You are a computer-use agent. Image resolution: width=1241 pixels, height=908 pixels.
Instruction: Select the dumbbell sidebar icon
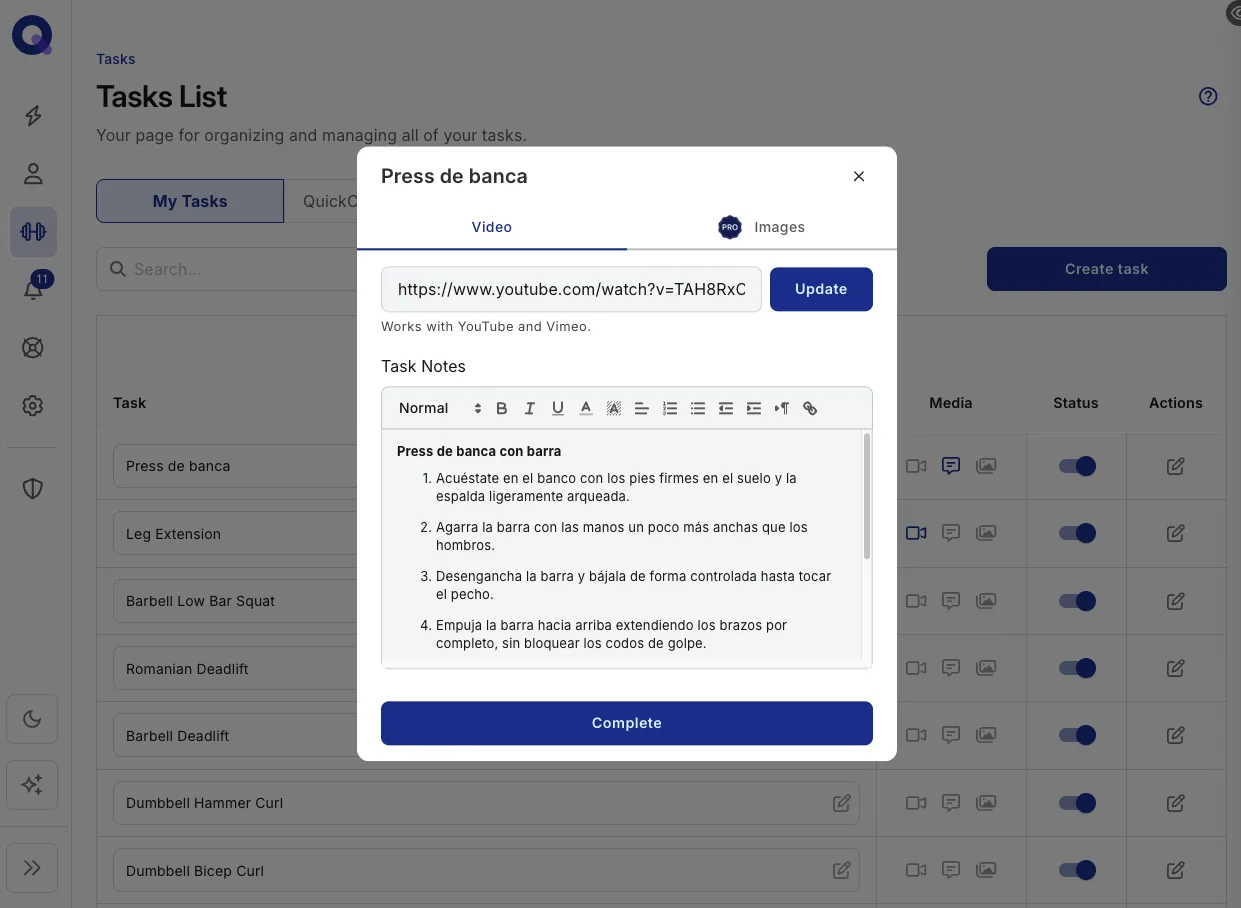tap(33, 232)
